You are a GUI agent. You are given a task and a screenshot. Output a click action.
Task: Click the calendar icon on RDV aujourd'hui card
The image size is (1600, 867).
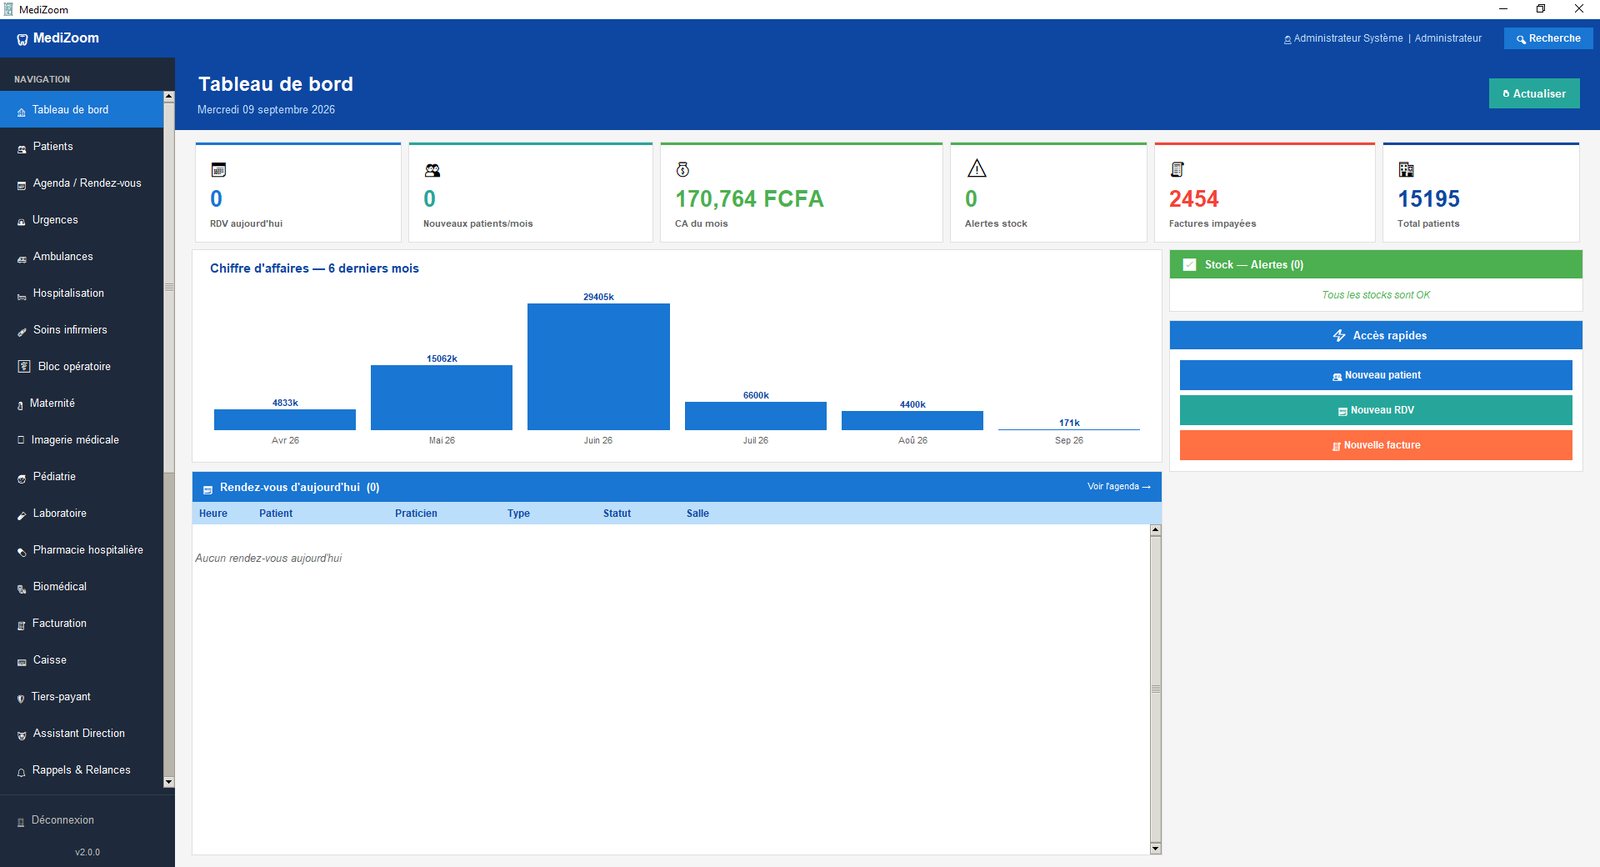coord(218,170)
